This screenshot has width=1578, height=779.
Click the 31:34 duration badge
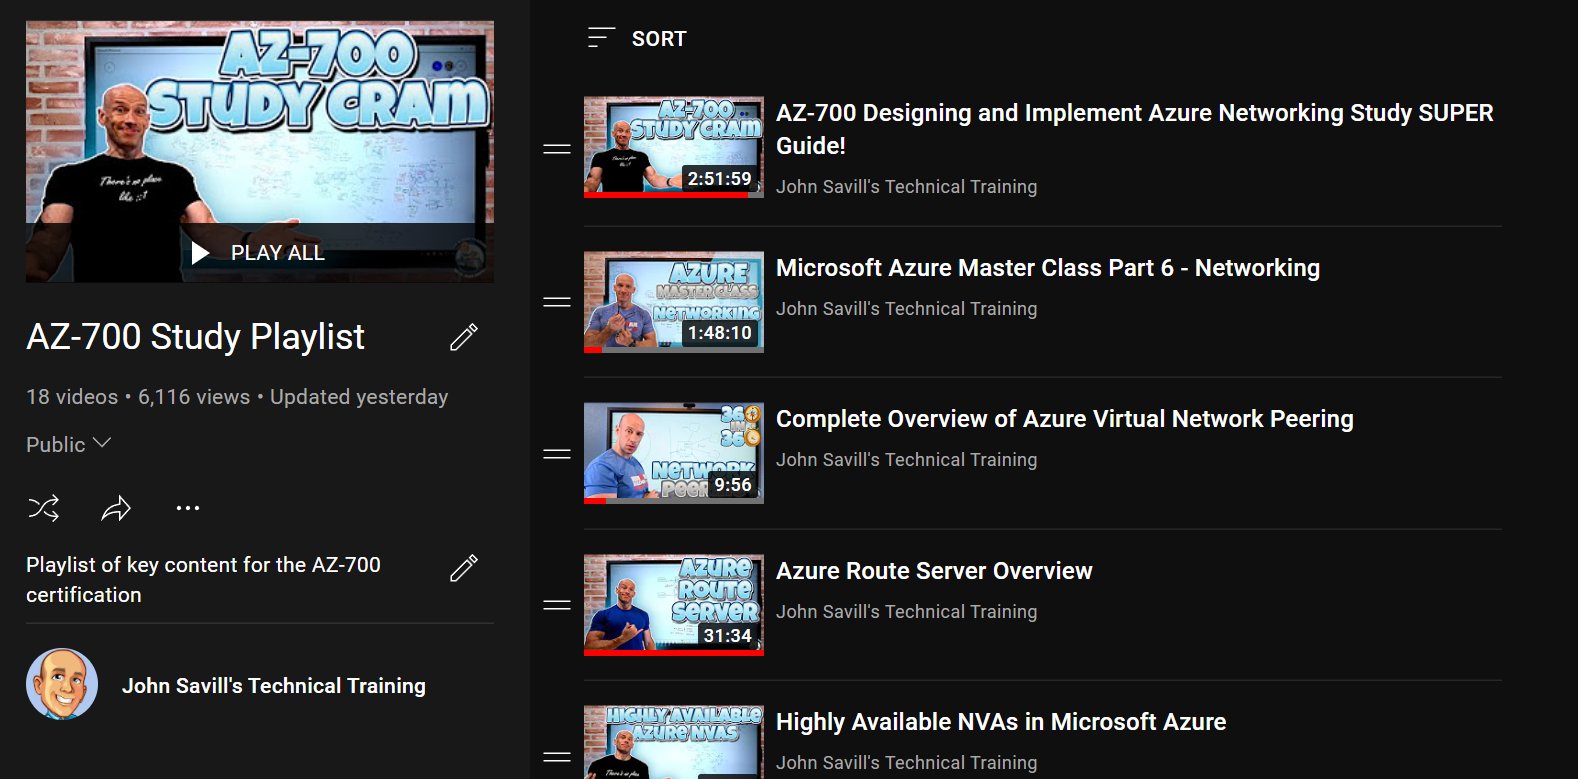(727, 636)
